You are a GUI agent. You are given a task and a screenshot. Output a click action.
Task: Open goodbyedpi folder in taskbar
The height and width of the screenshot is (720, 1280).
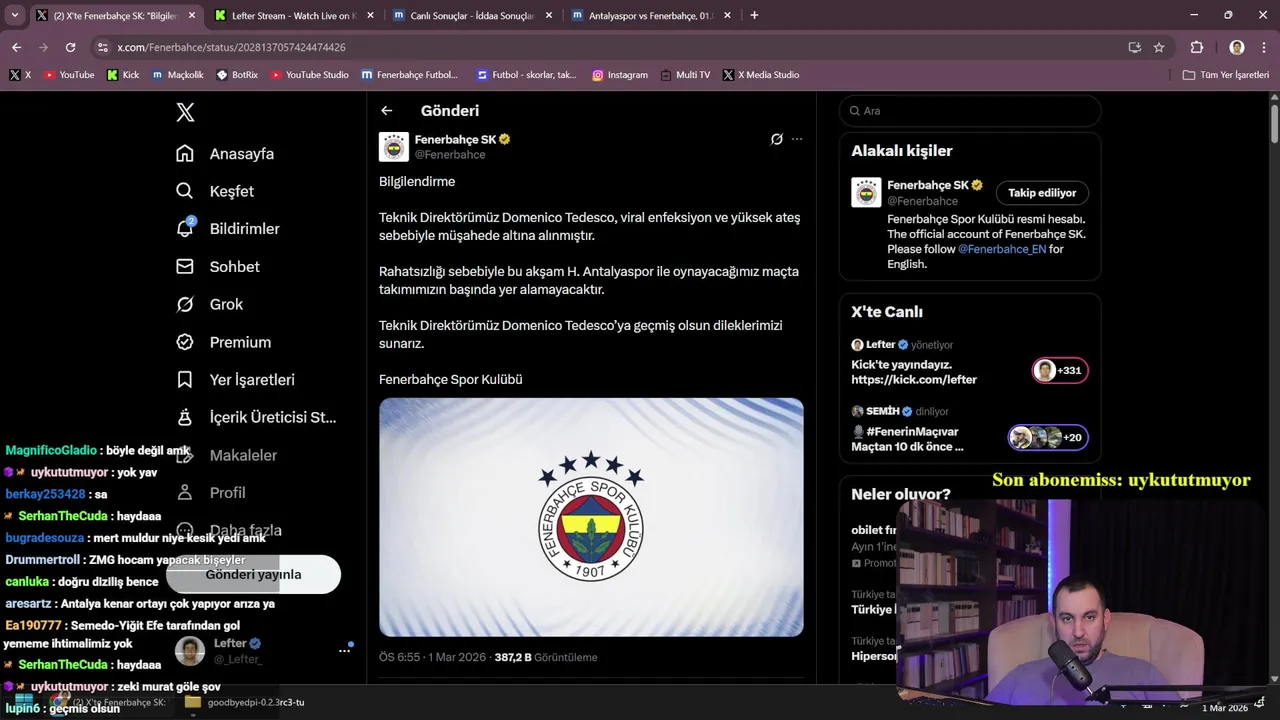pos(244,702)
